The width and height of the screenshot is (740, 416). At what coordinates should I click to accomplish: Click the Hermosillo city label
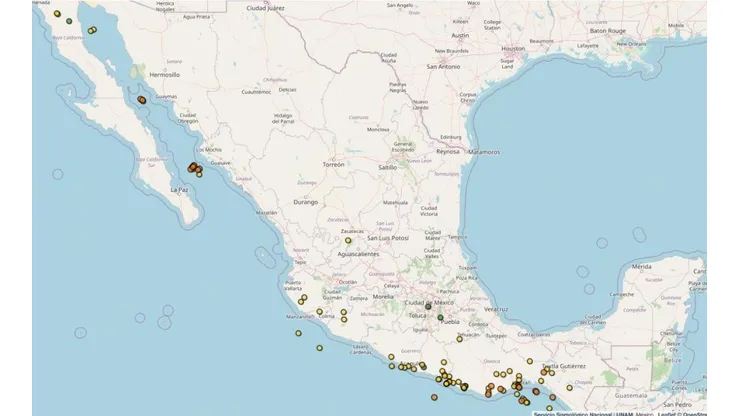pos(165,75)
